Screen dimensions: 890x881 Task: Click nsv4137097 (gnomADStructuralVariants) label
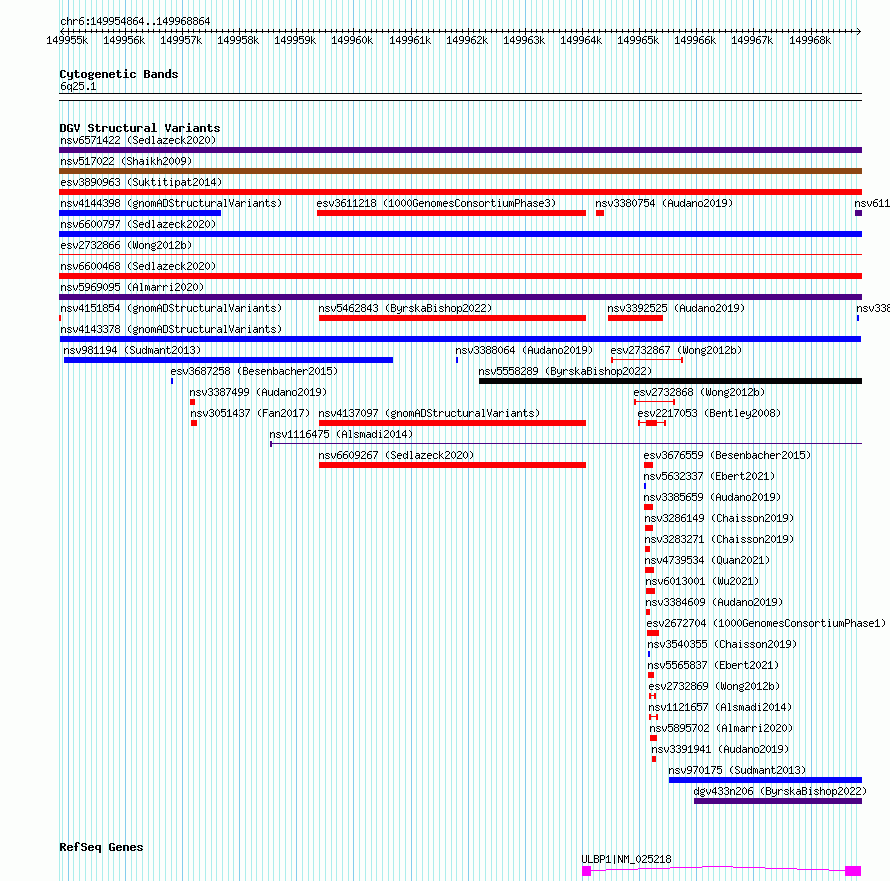click(x=429, y=413)
